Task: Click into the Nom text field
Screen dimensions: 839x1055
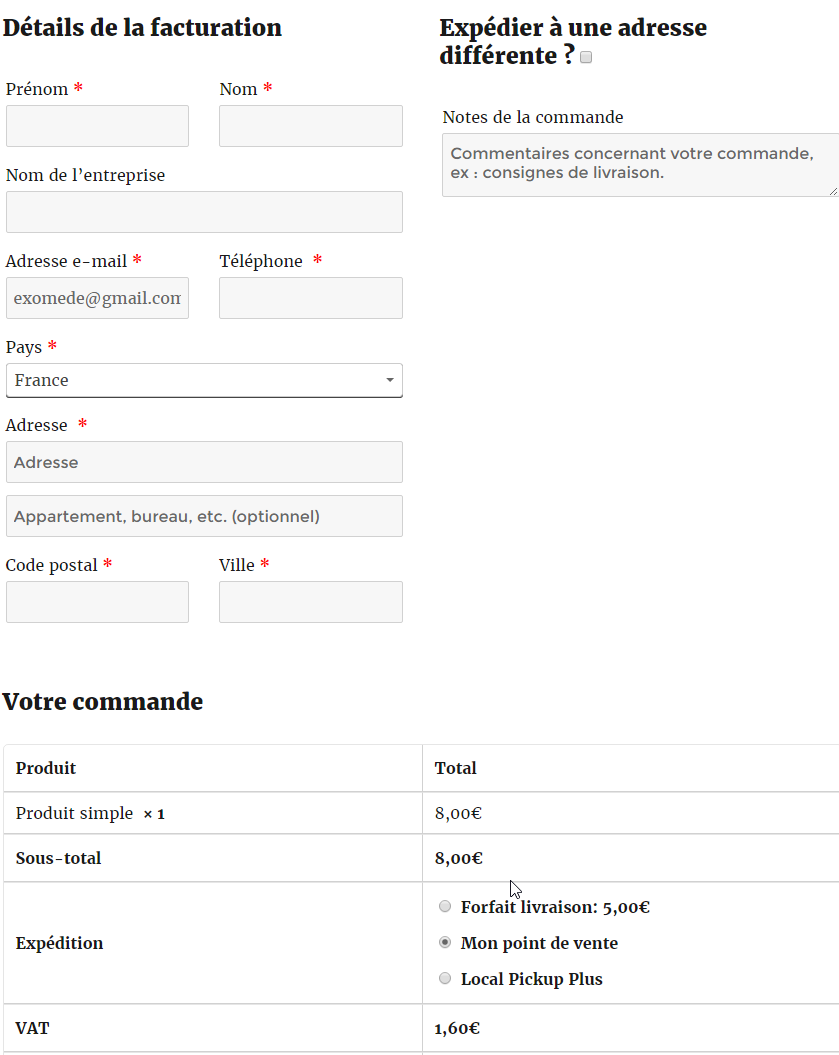Action: (x=310, y=126)
